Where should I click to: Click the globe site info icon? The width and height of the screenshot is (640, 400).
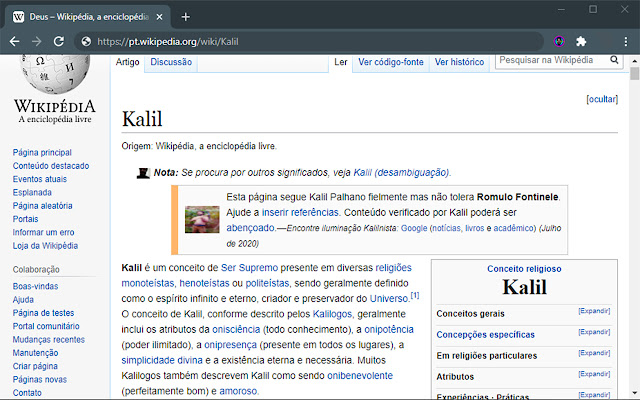pyautogui.click(x=86, y=41)
